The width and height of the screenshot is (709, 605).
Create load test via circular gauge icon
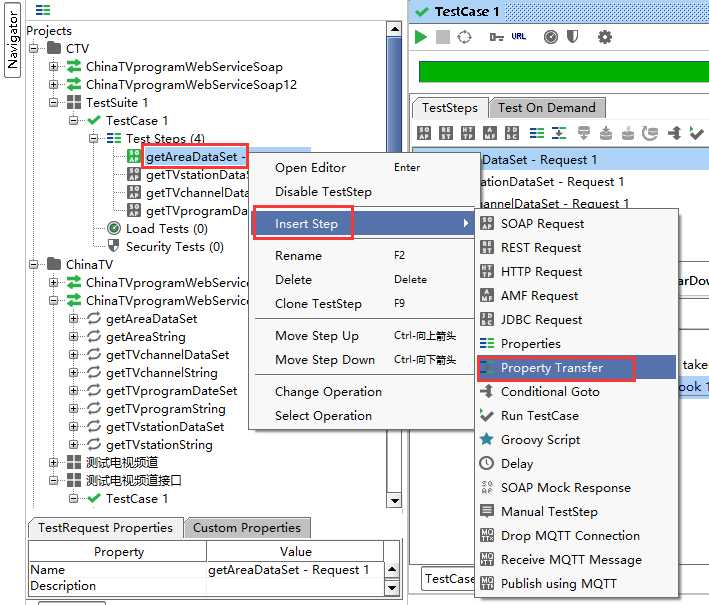click(x=551, y=37)
